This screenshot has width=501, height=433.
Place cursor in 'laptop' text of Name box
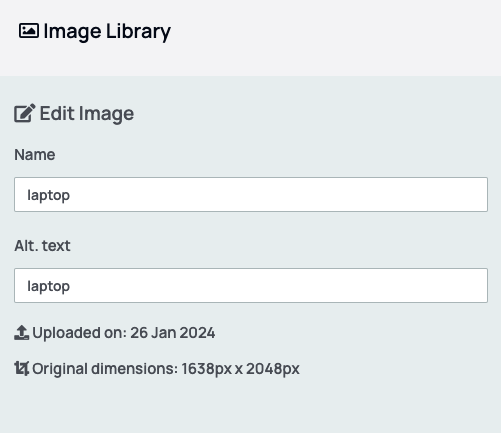pyautogui.click(x=49, y=195)
